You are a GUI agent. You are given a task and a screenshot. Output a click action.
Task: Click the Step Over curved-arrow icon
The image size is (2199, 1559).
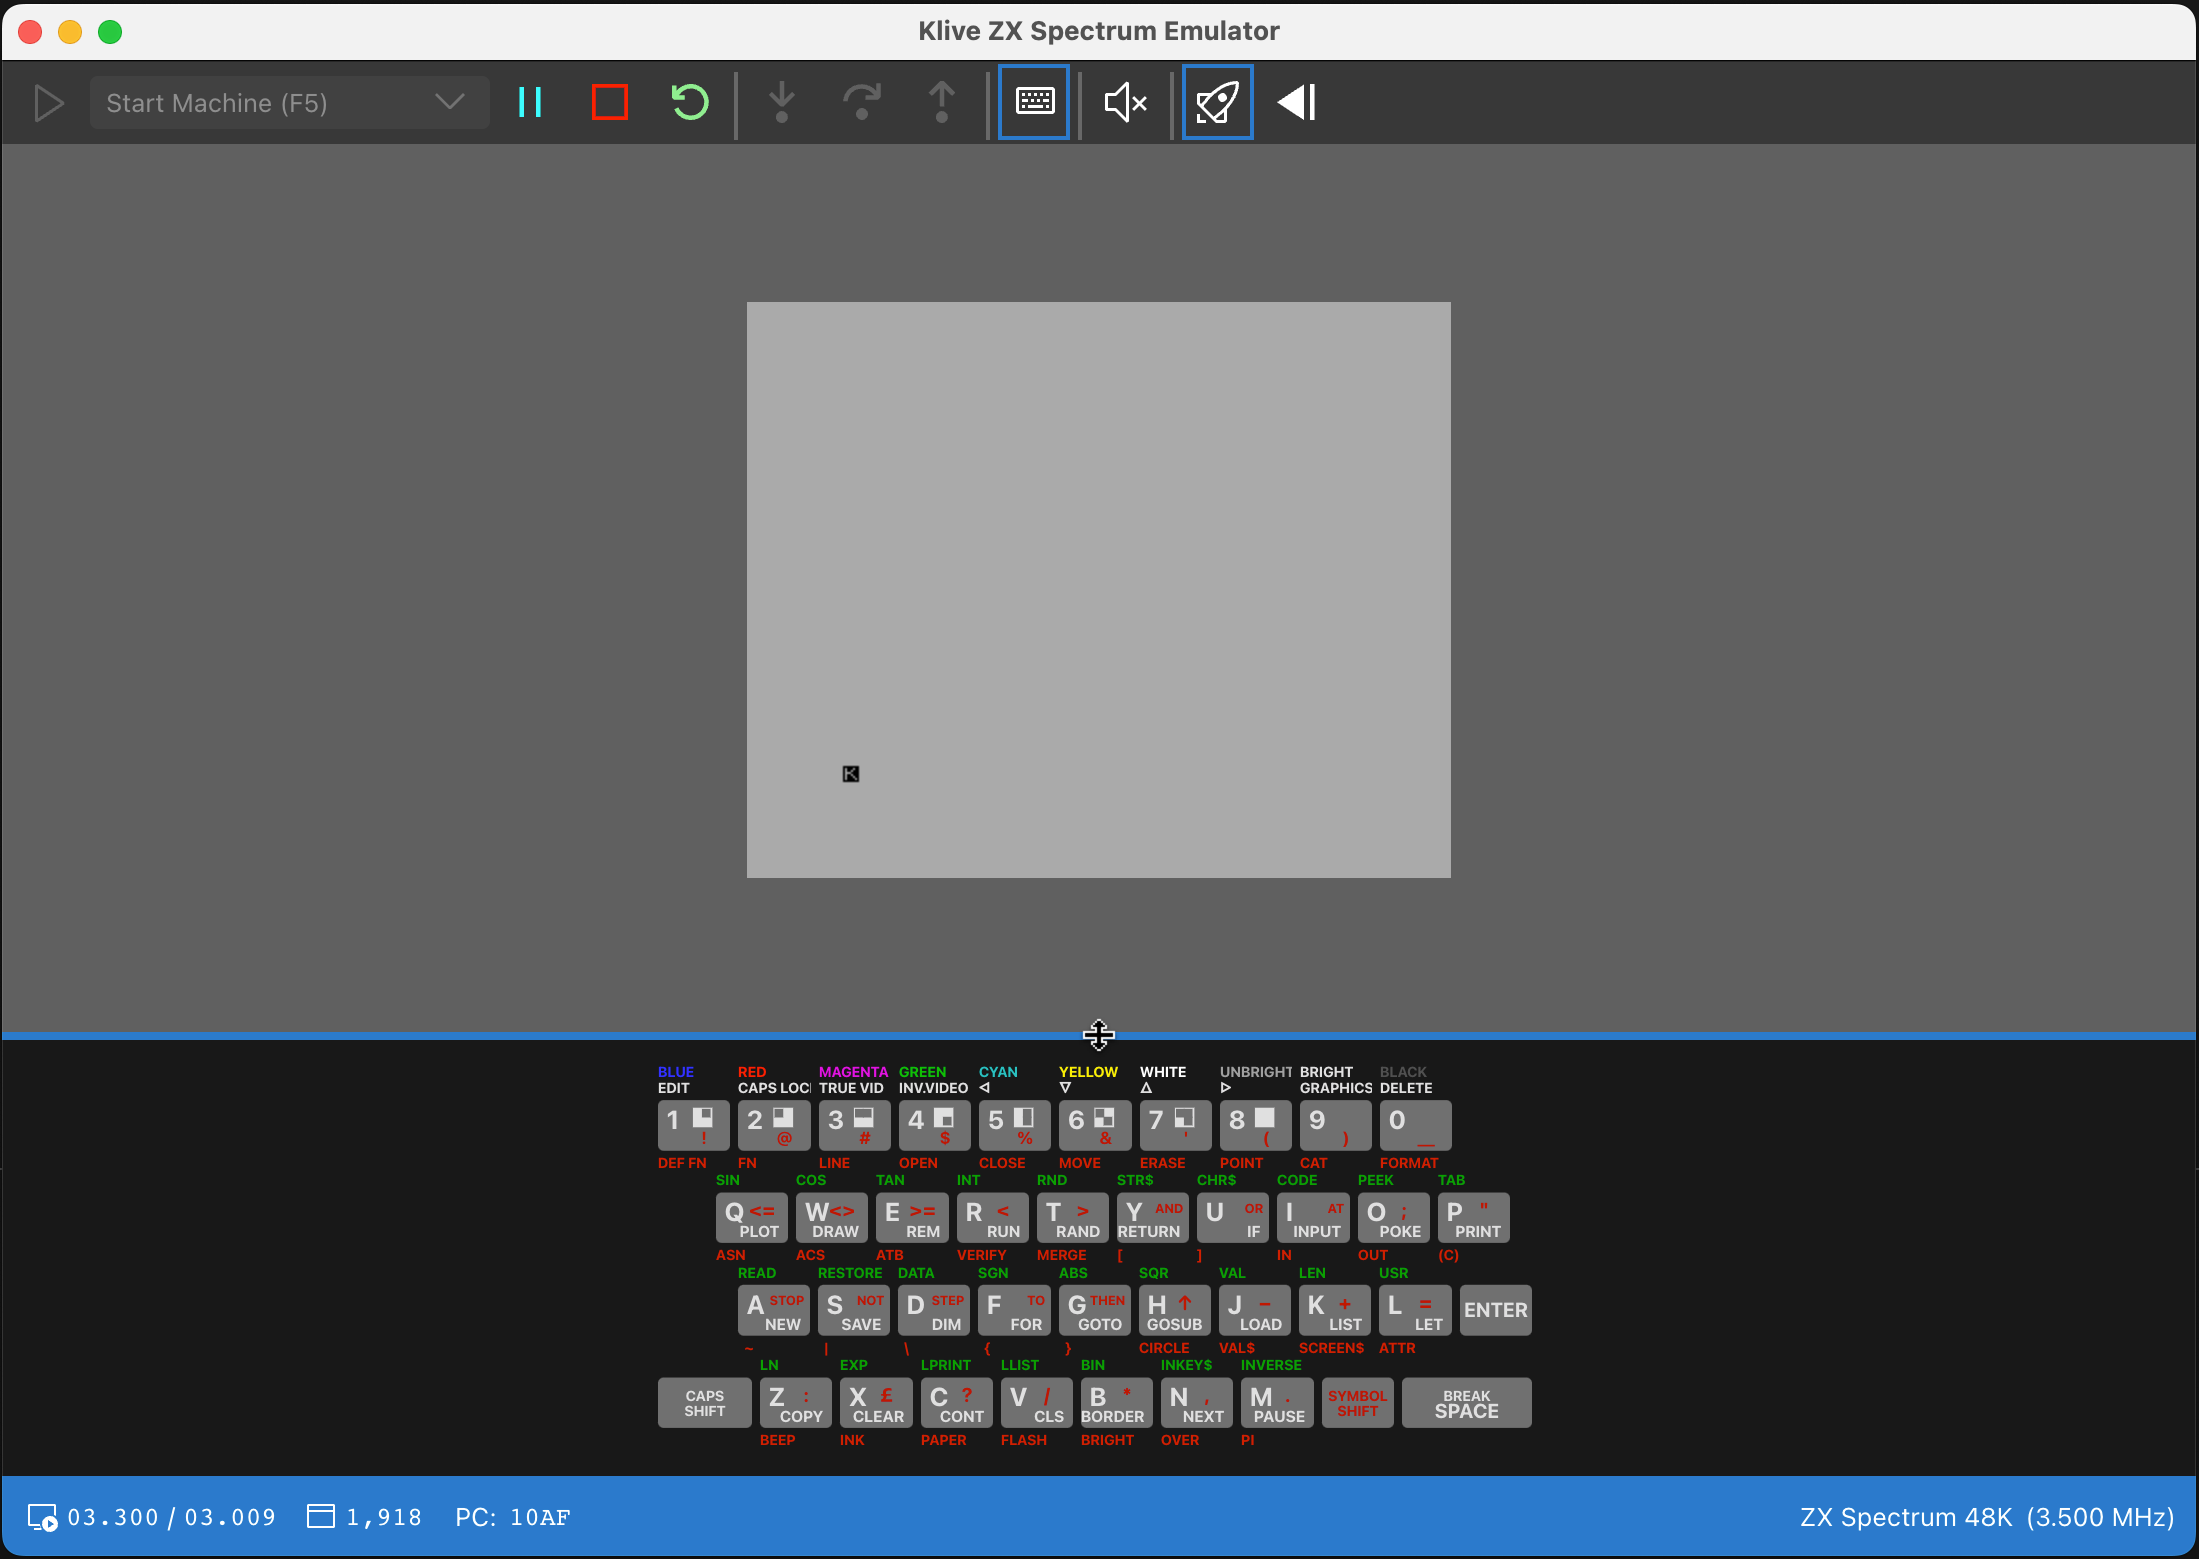(862, 103)
